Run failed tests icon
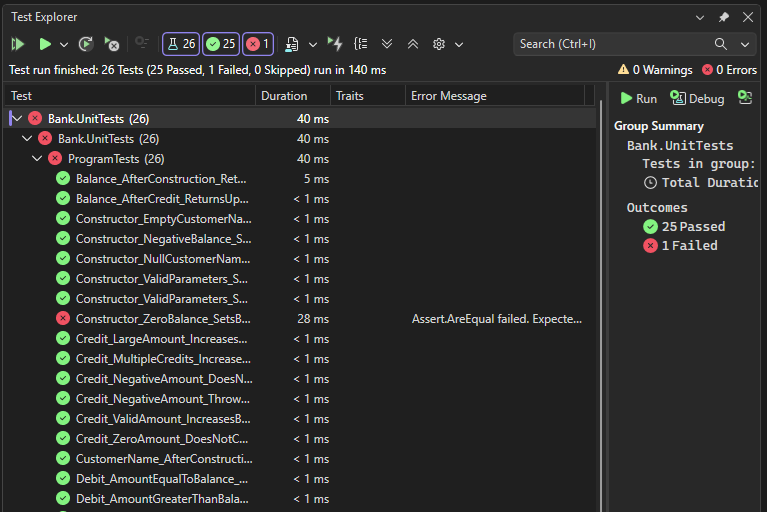 click(112, 44)
